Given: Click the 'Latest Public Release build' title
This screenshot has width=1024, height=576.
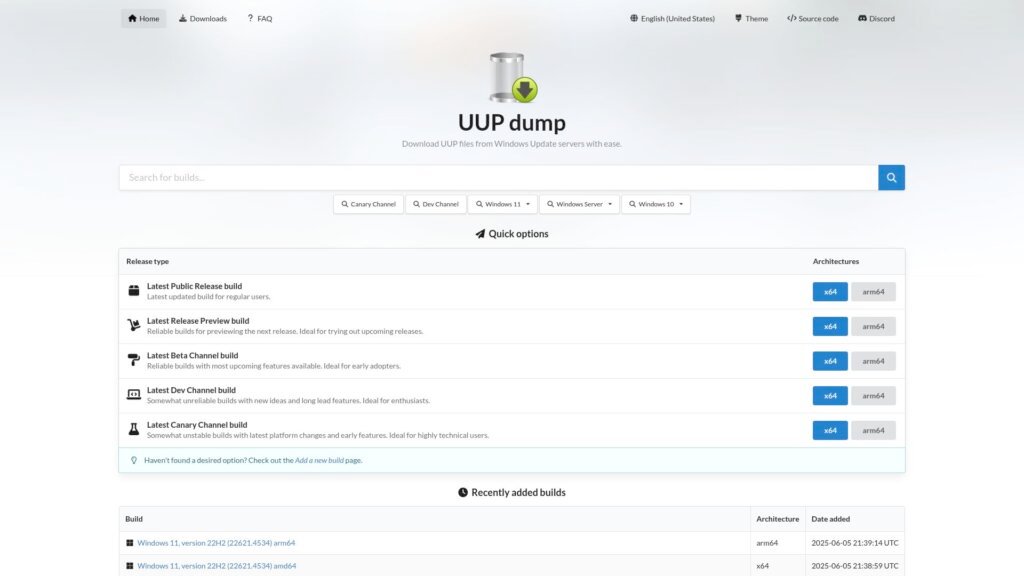Looking at the screenshot, I should [x=195, y=286].
